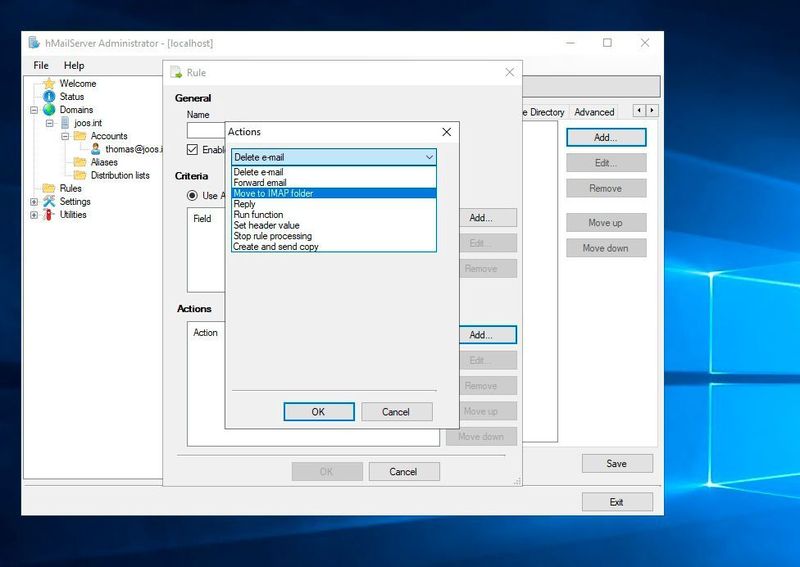Image resolution: width=800 pixels, height=567 pixels.
Task: Cancel the Rule dialog
Action: [x=404, y=472]
